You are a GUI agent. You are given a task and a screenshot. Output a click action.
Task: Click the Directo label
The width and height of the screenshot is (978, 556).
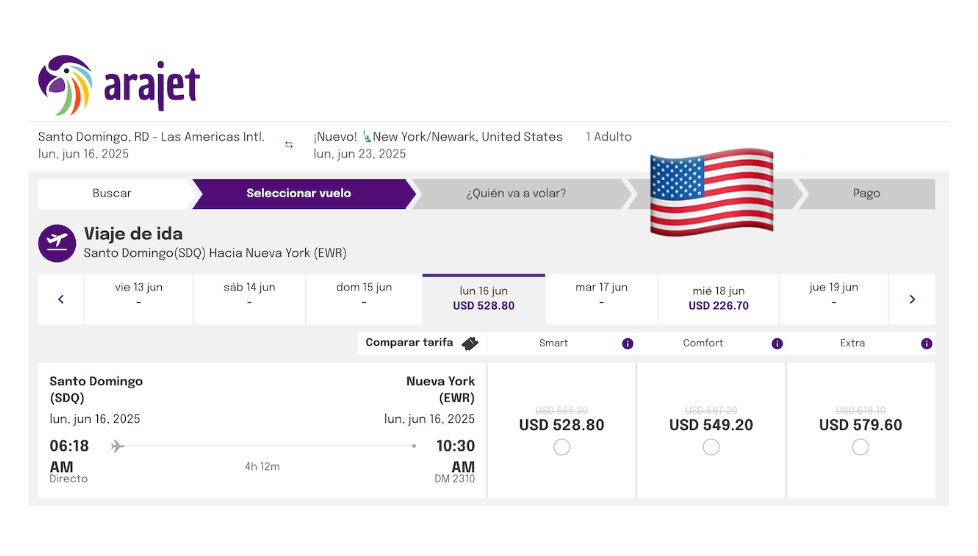click(69, 479)
